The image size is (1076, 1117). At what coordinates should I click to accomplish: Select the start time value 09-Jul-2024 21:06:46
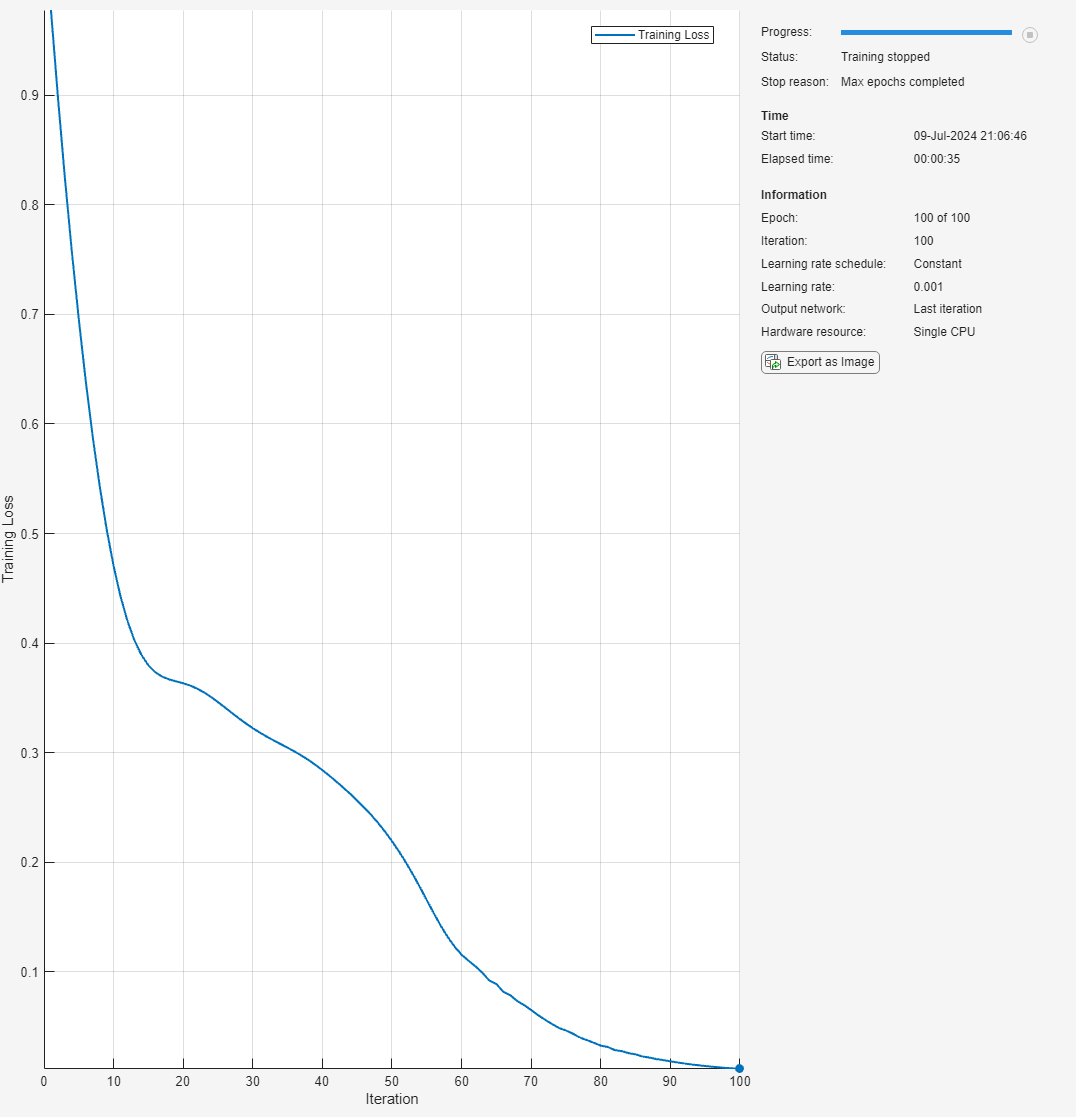970,135
